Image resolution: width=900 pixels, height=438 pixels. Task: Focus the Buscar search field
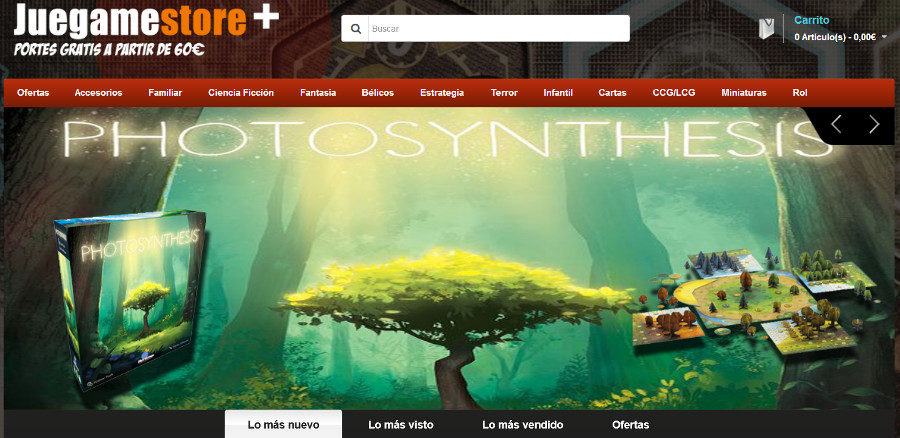pyautogui.click(x=498, y=29)
